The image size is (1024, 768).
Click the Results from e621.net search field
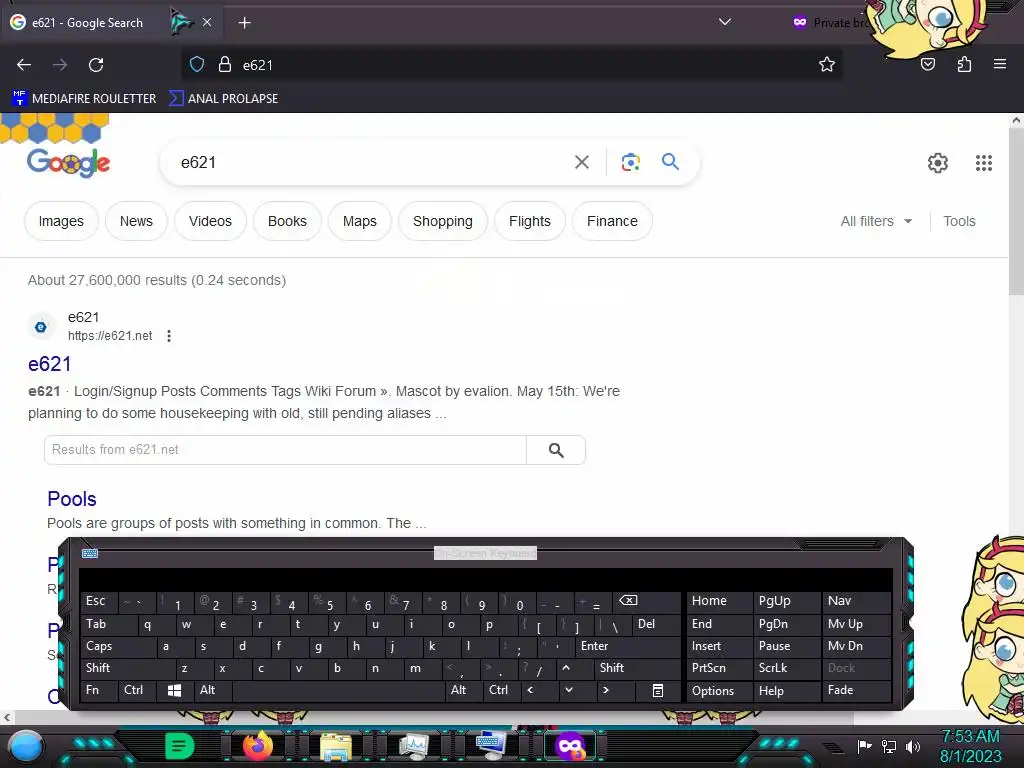click(285, 450)
